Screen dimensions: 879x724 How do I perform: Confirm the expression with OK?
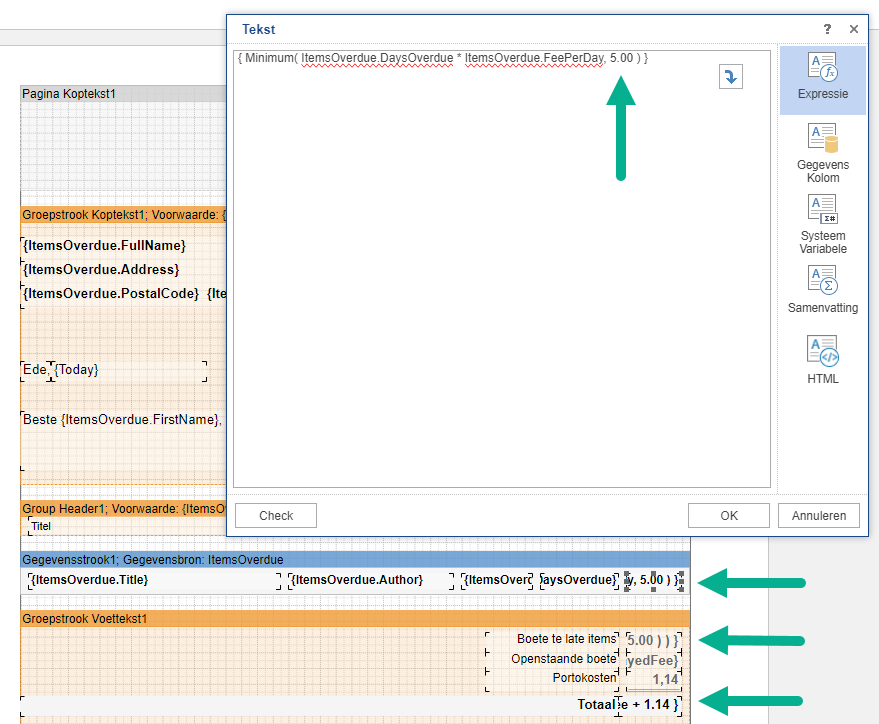[x=729, y=516]
